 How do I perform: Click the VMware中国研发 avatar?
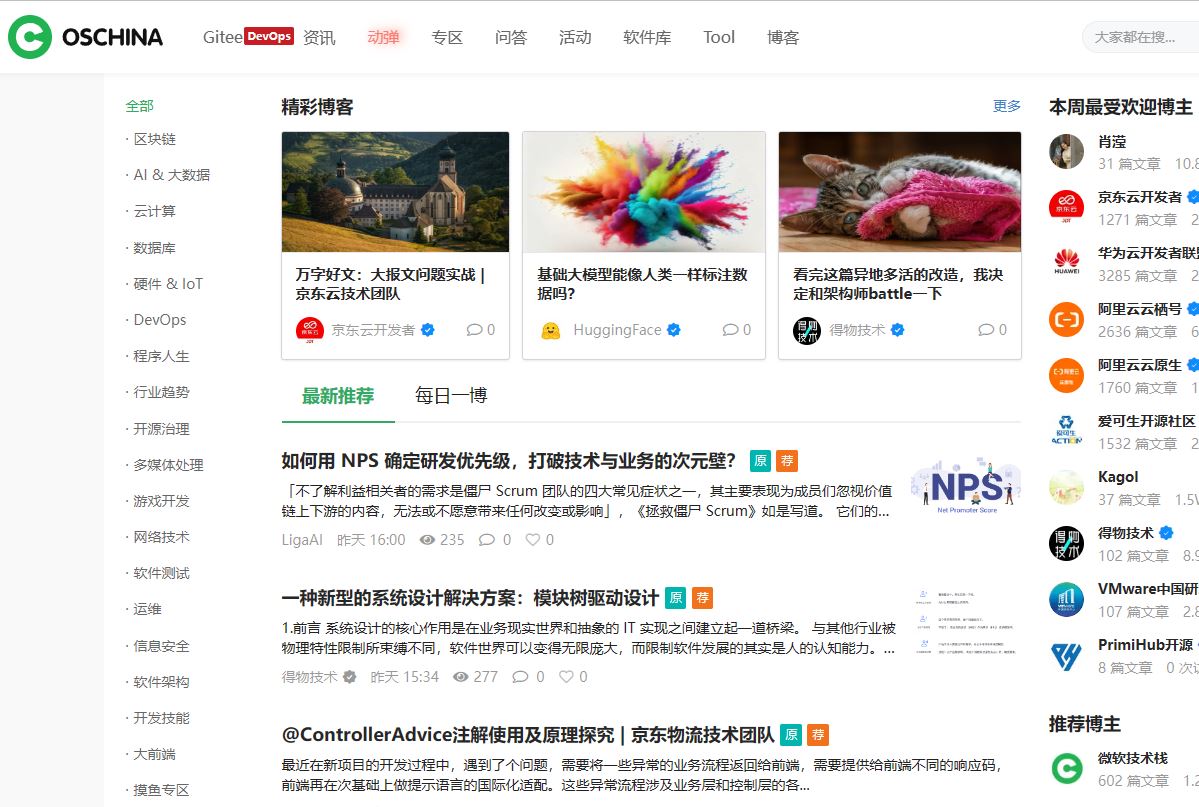tap(1067, 599)
